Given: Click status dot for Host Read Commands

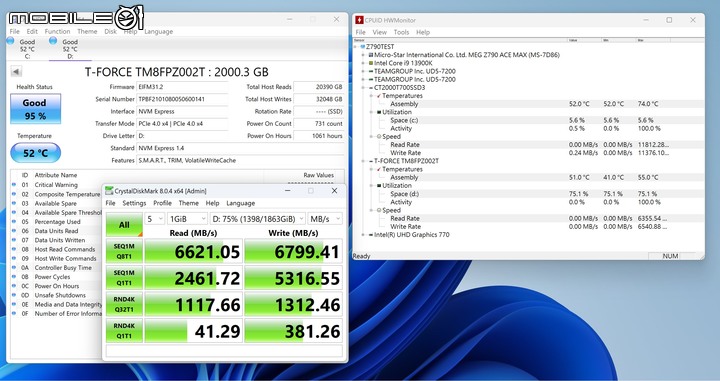Looking at the screenshot, I should [x=14, y=249].
